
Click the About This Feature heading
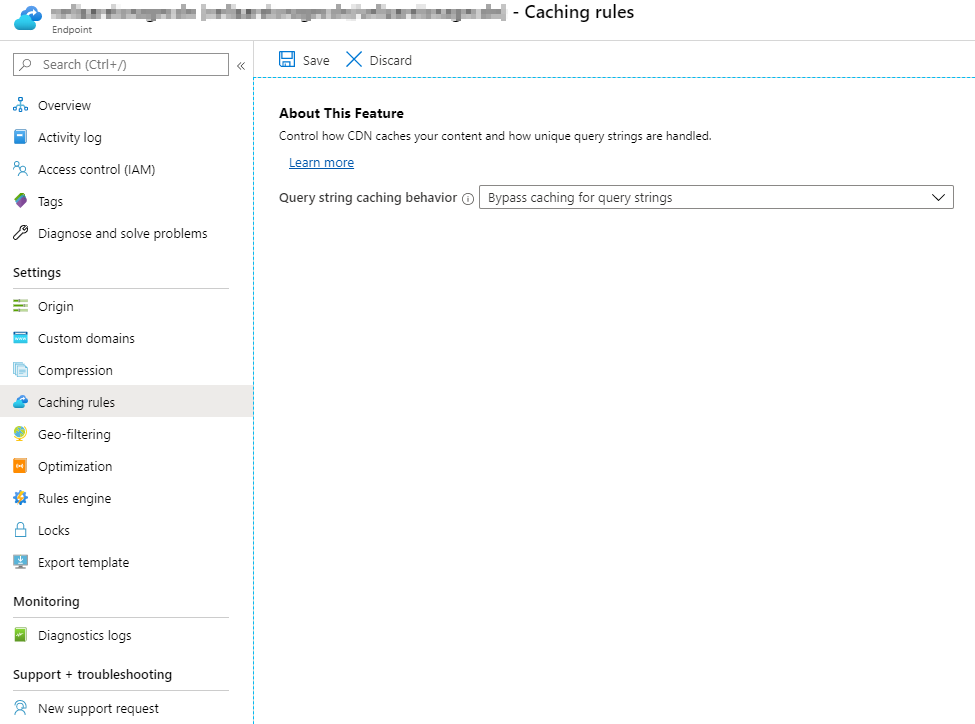341,113
